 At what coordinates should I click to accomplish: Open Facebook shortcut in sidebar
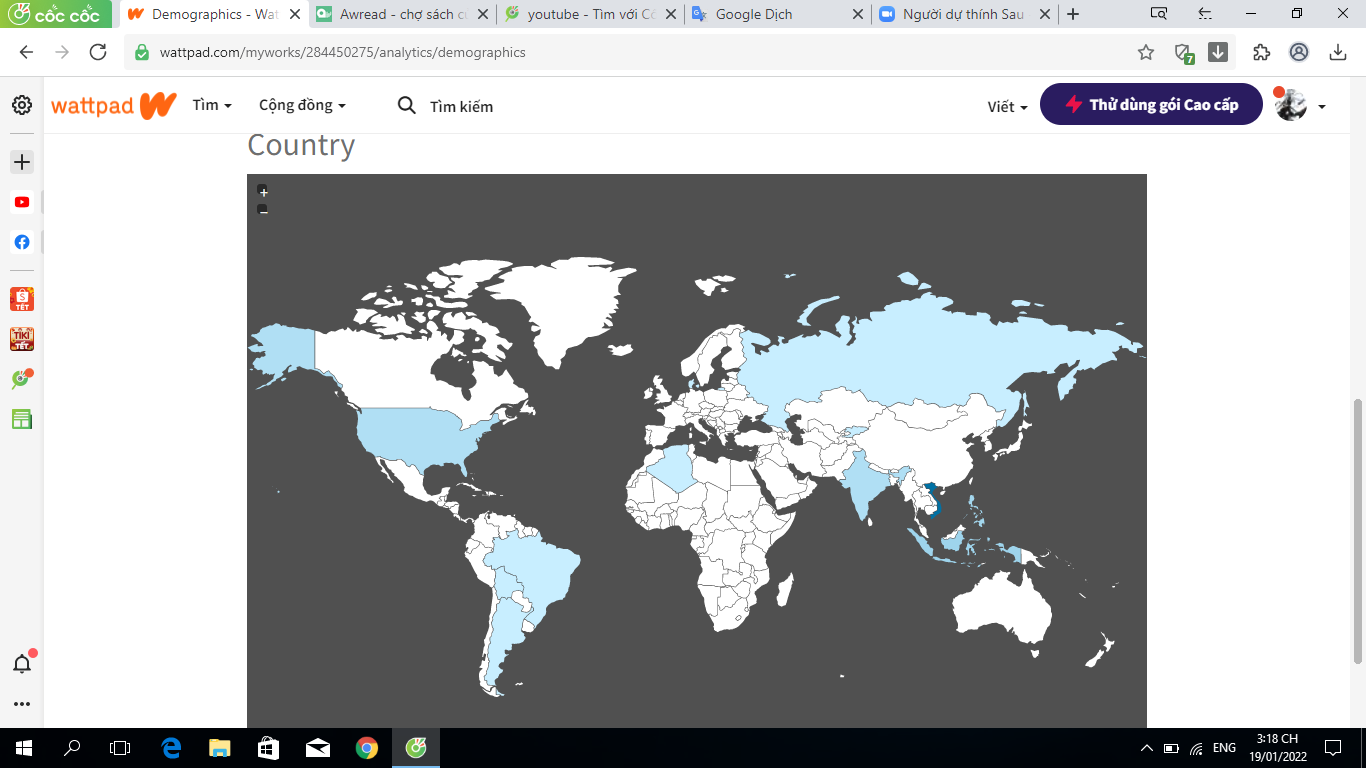pos(22,242)
